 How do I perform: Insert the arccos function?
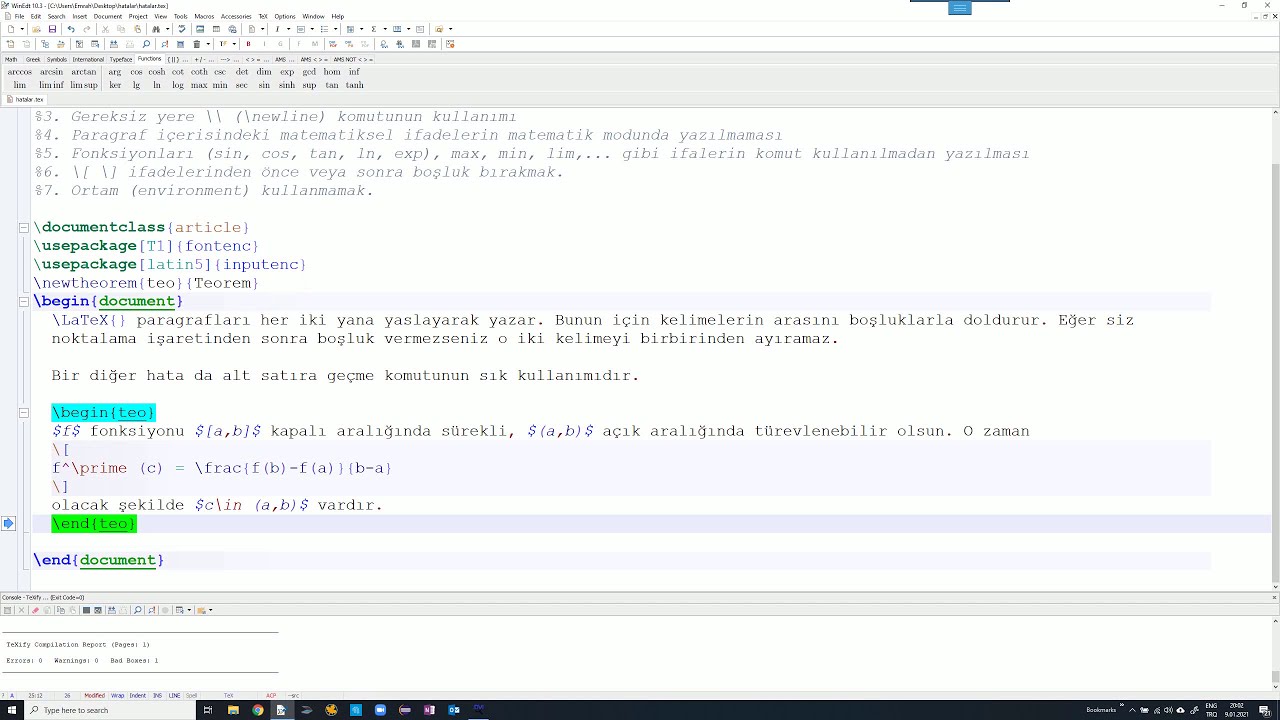(x=19, y=72)
